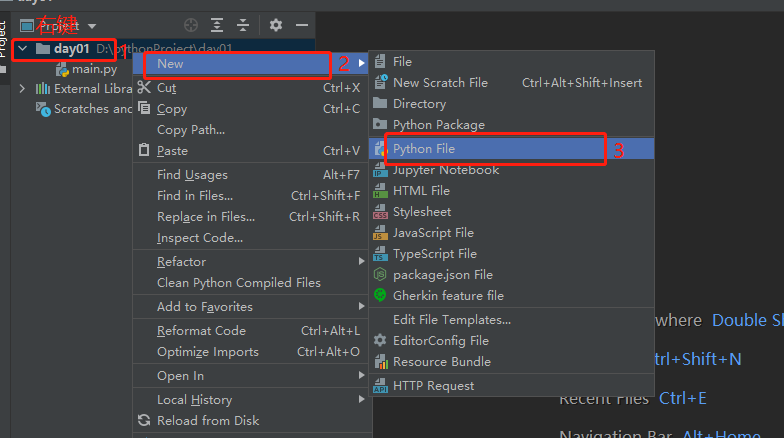784x438 pixels.
Task: Select Gherkin feature file entry
Action: [512, 296]
